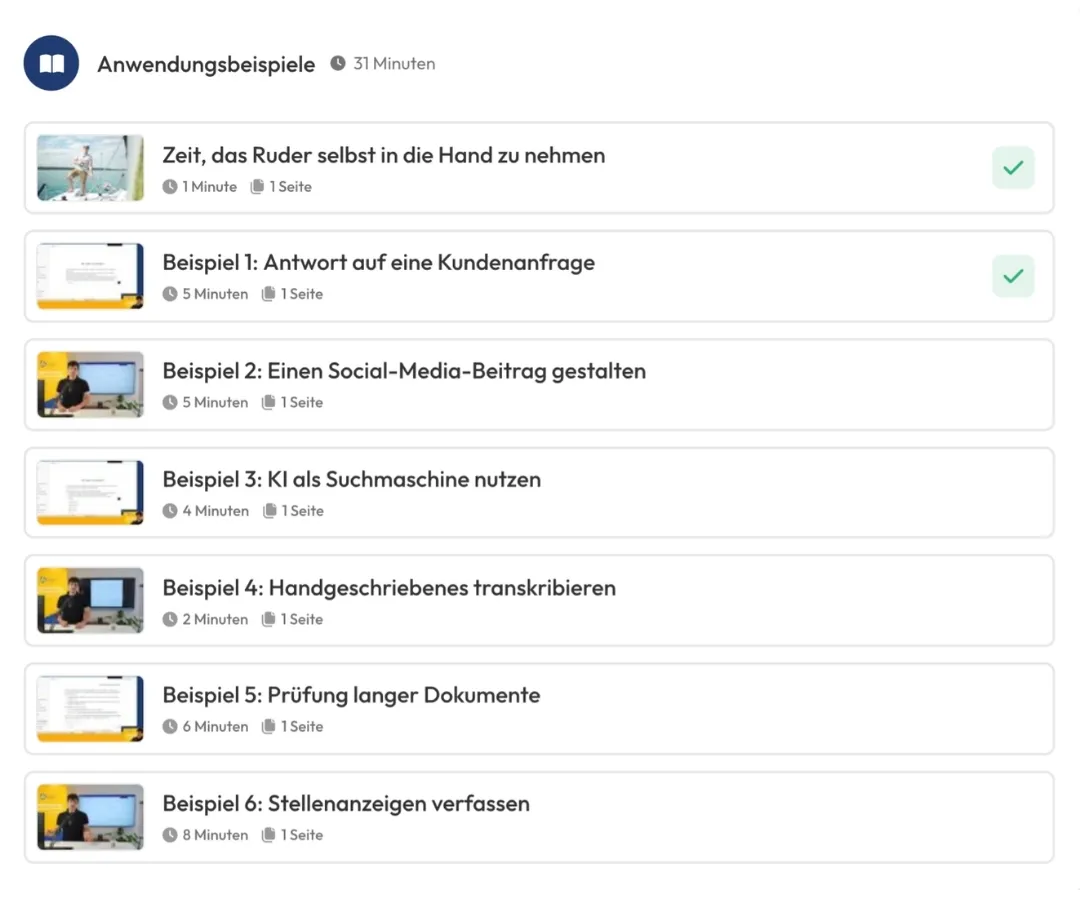Viewport: 1080px width, 900px height.
Task: Click the completion checkmark for Beispiel 1
Action: click(x=1012, y=276)
